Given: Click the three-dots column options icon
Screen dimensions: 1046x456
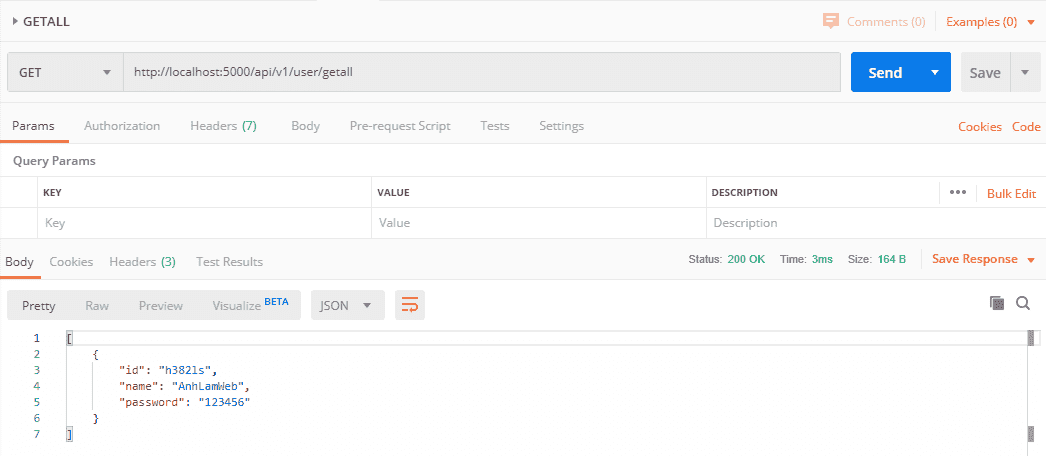Looking at the screenshot, I should [x=958, y=193].
